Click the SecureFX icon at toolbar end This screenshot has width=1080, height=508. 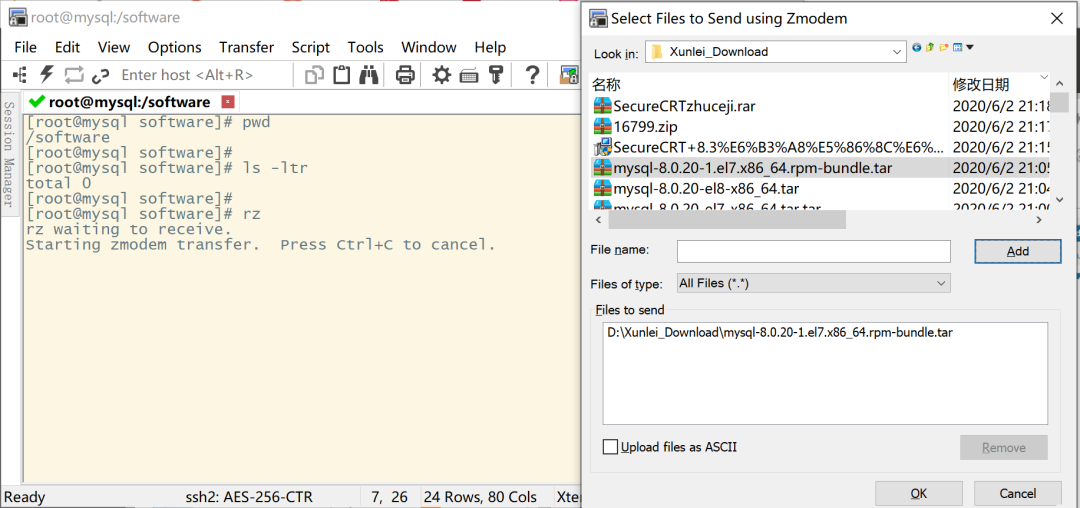click(568, 74)
